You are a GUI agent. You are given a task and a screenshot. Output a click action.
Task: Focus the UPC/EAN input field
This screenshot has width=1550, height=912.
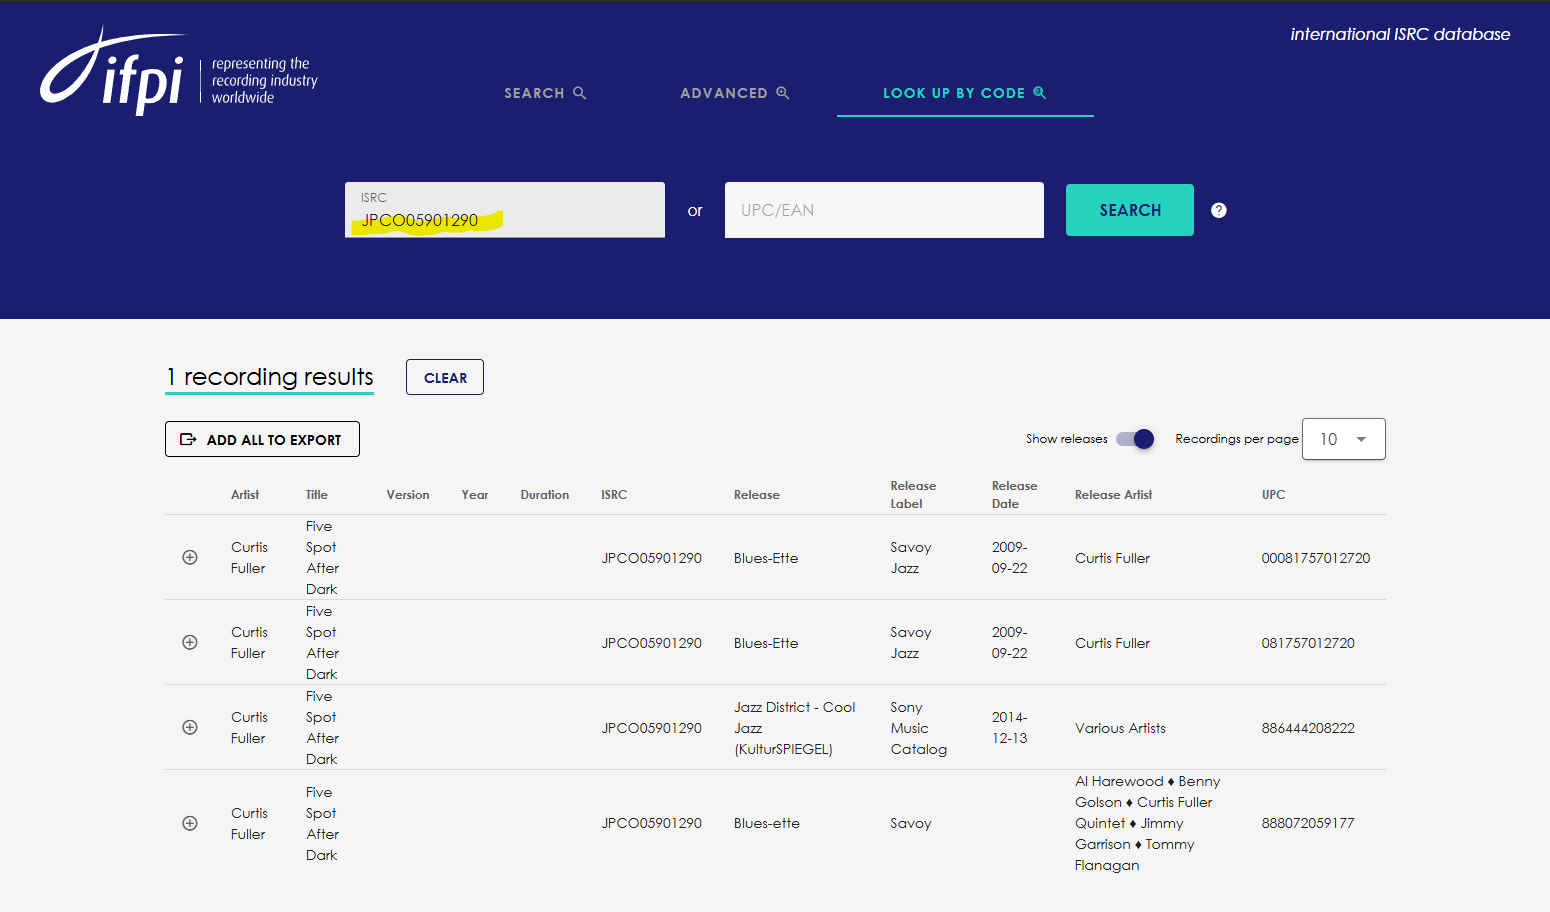coord(884,210)
